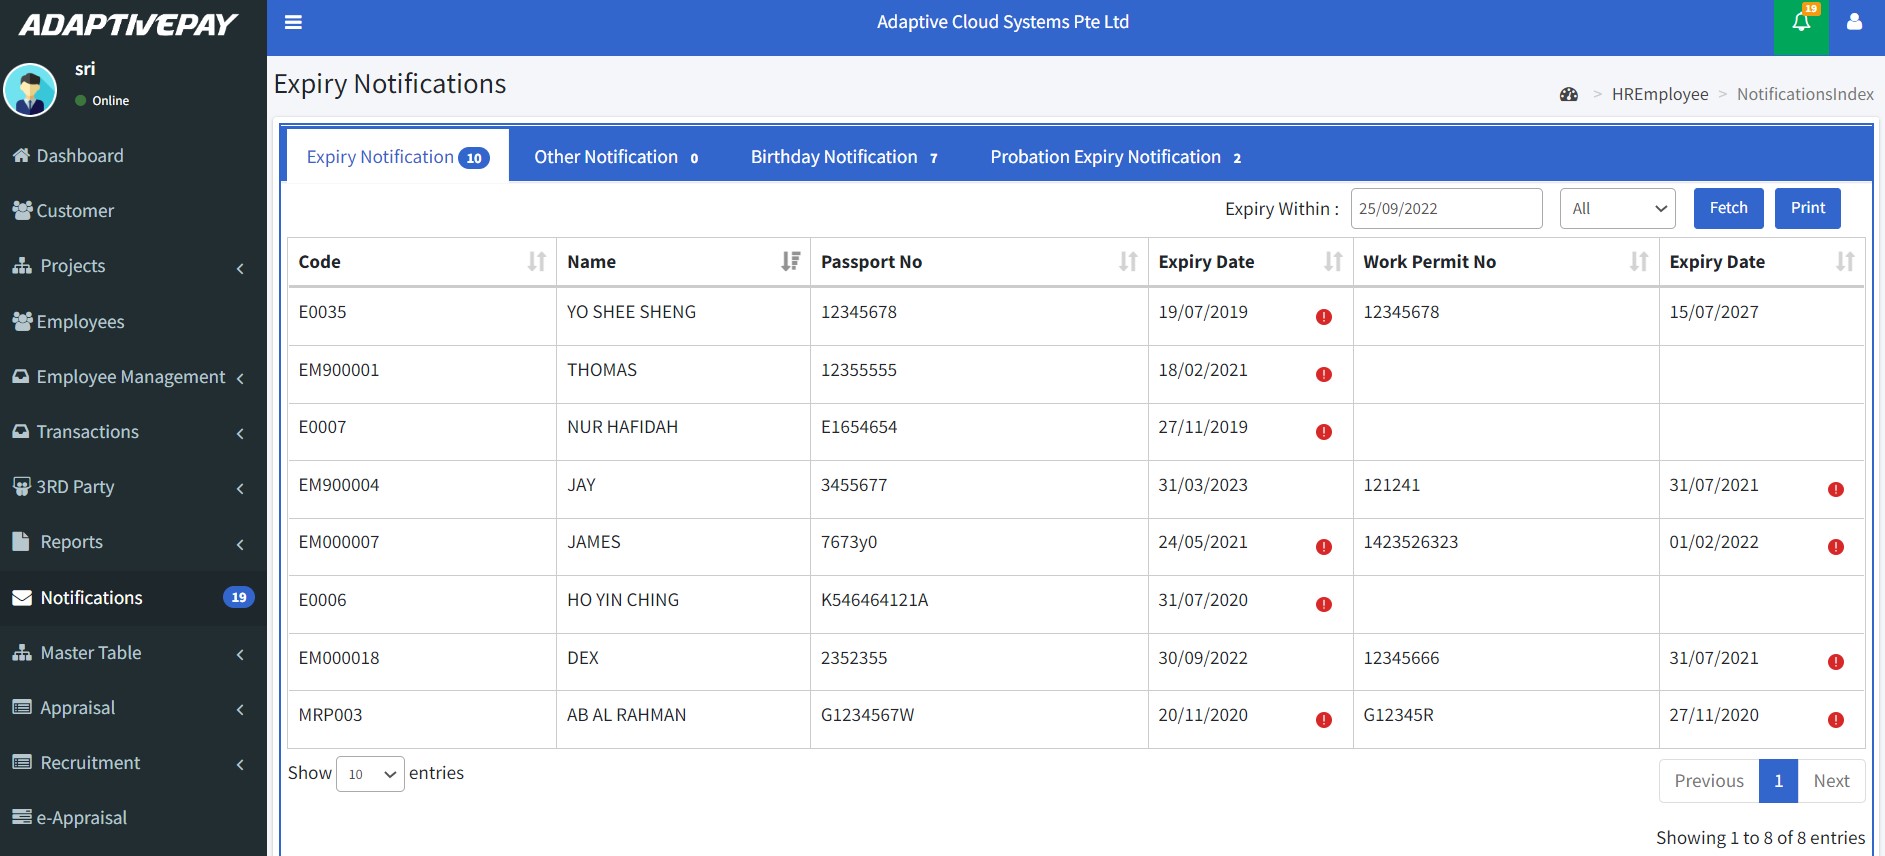
Task: Click the red alert icon in NUR HAFIDAH row
Action: pos(1324,432)
